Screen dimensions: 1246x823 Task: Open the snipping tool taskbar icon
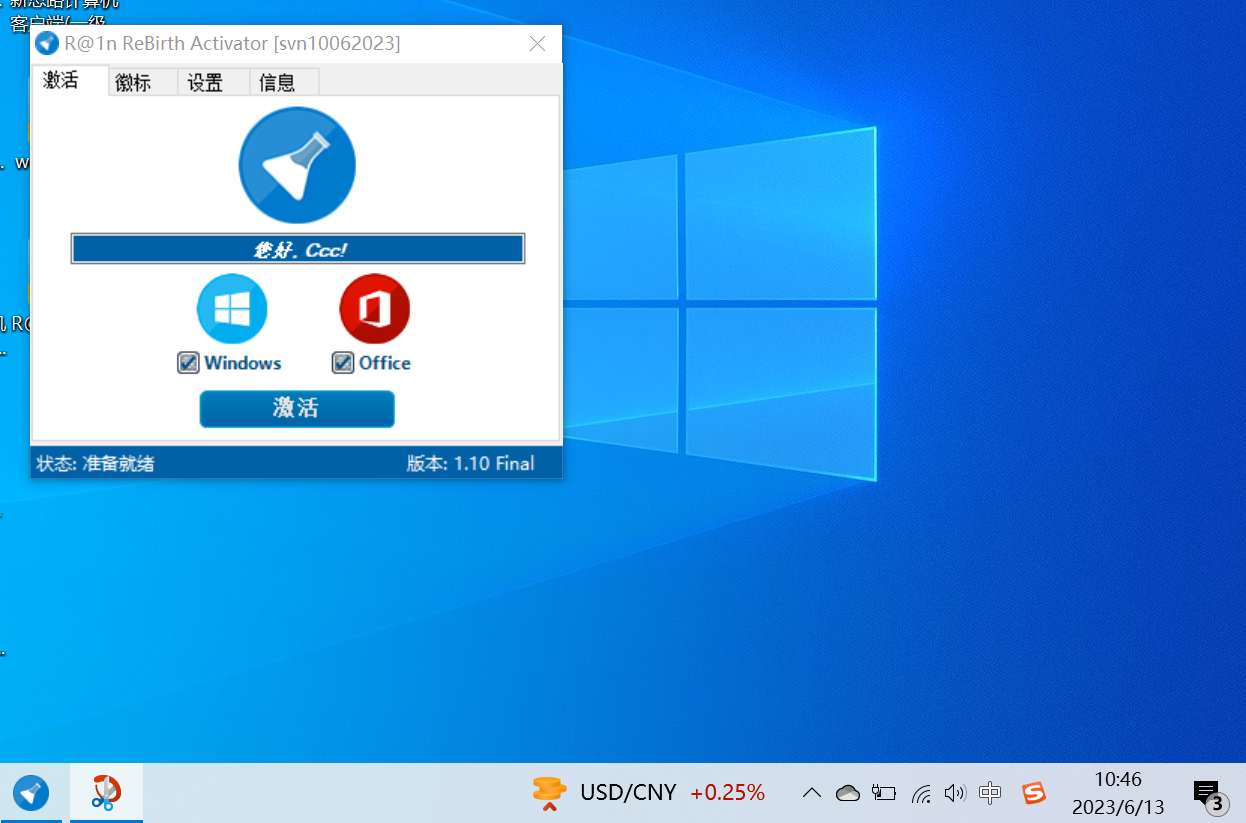point(106,793)
